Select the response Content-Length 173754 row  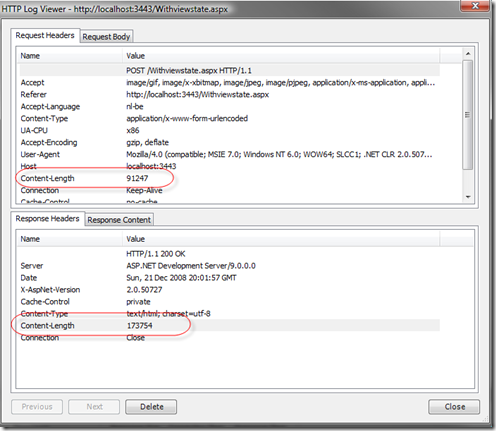[229, 326]
